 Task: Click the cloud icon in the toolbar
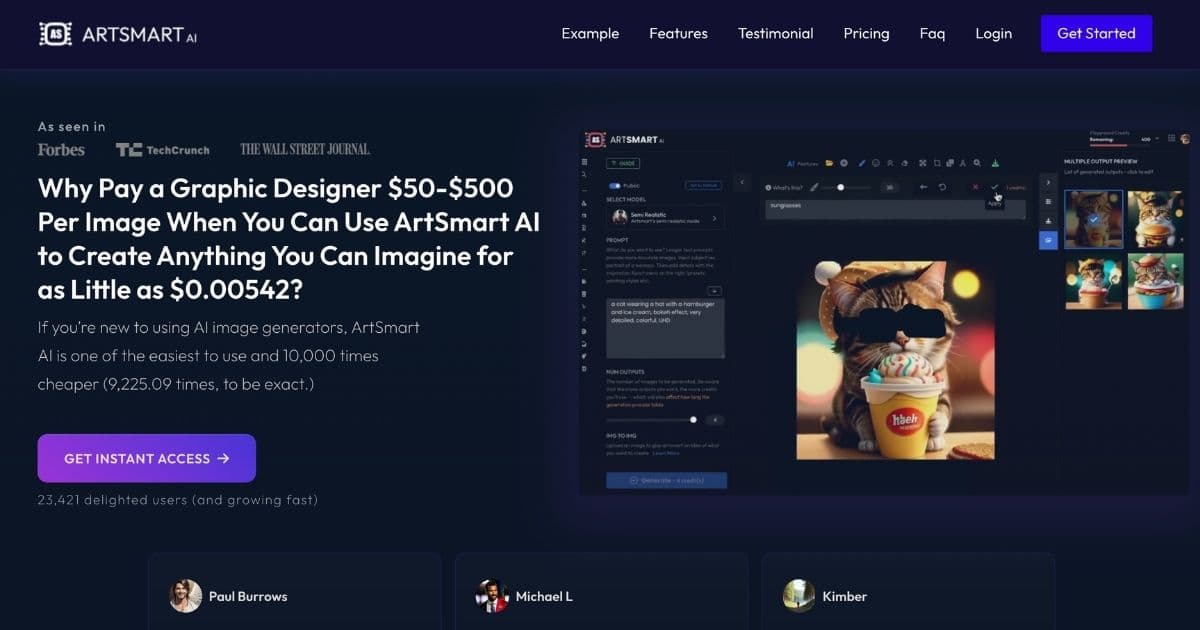(905, 163)
